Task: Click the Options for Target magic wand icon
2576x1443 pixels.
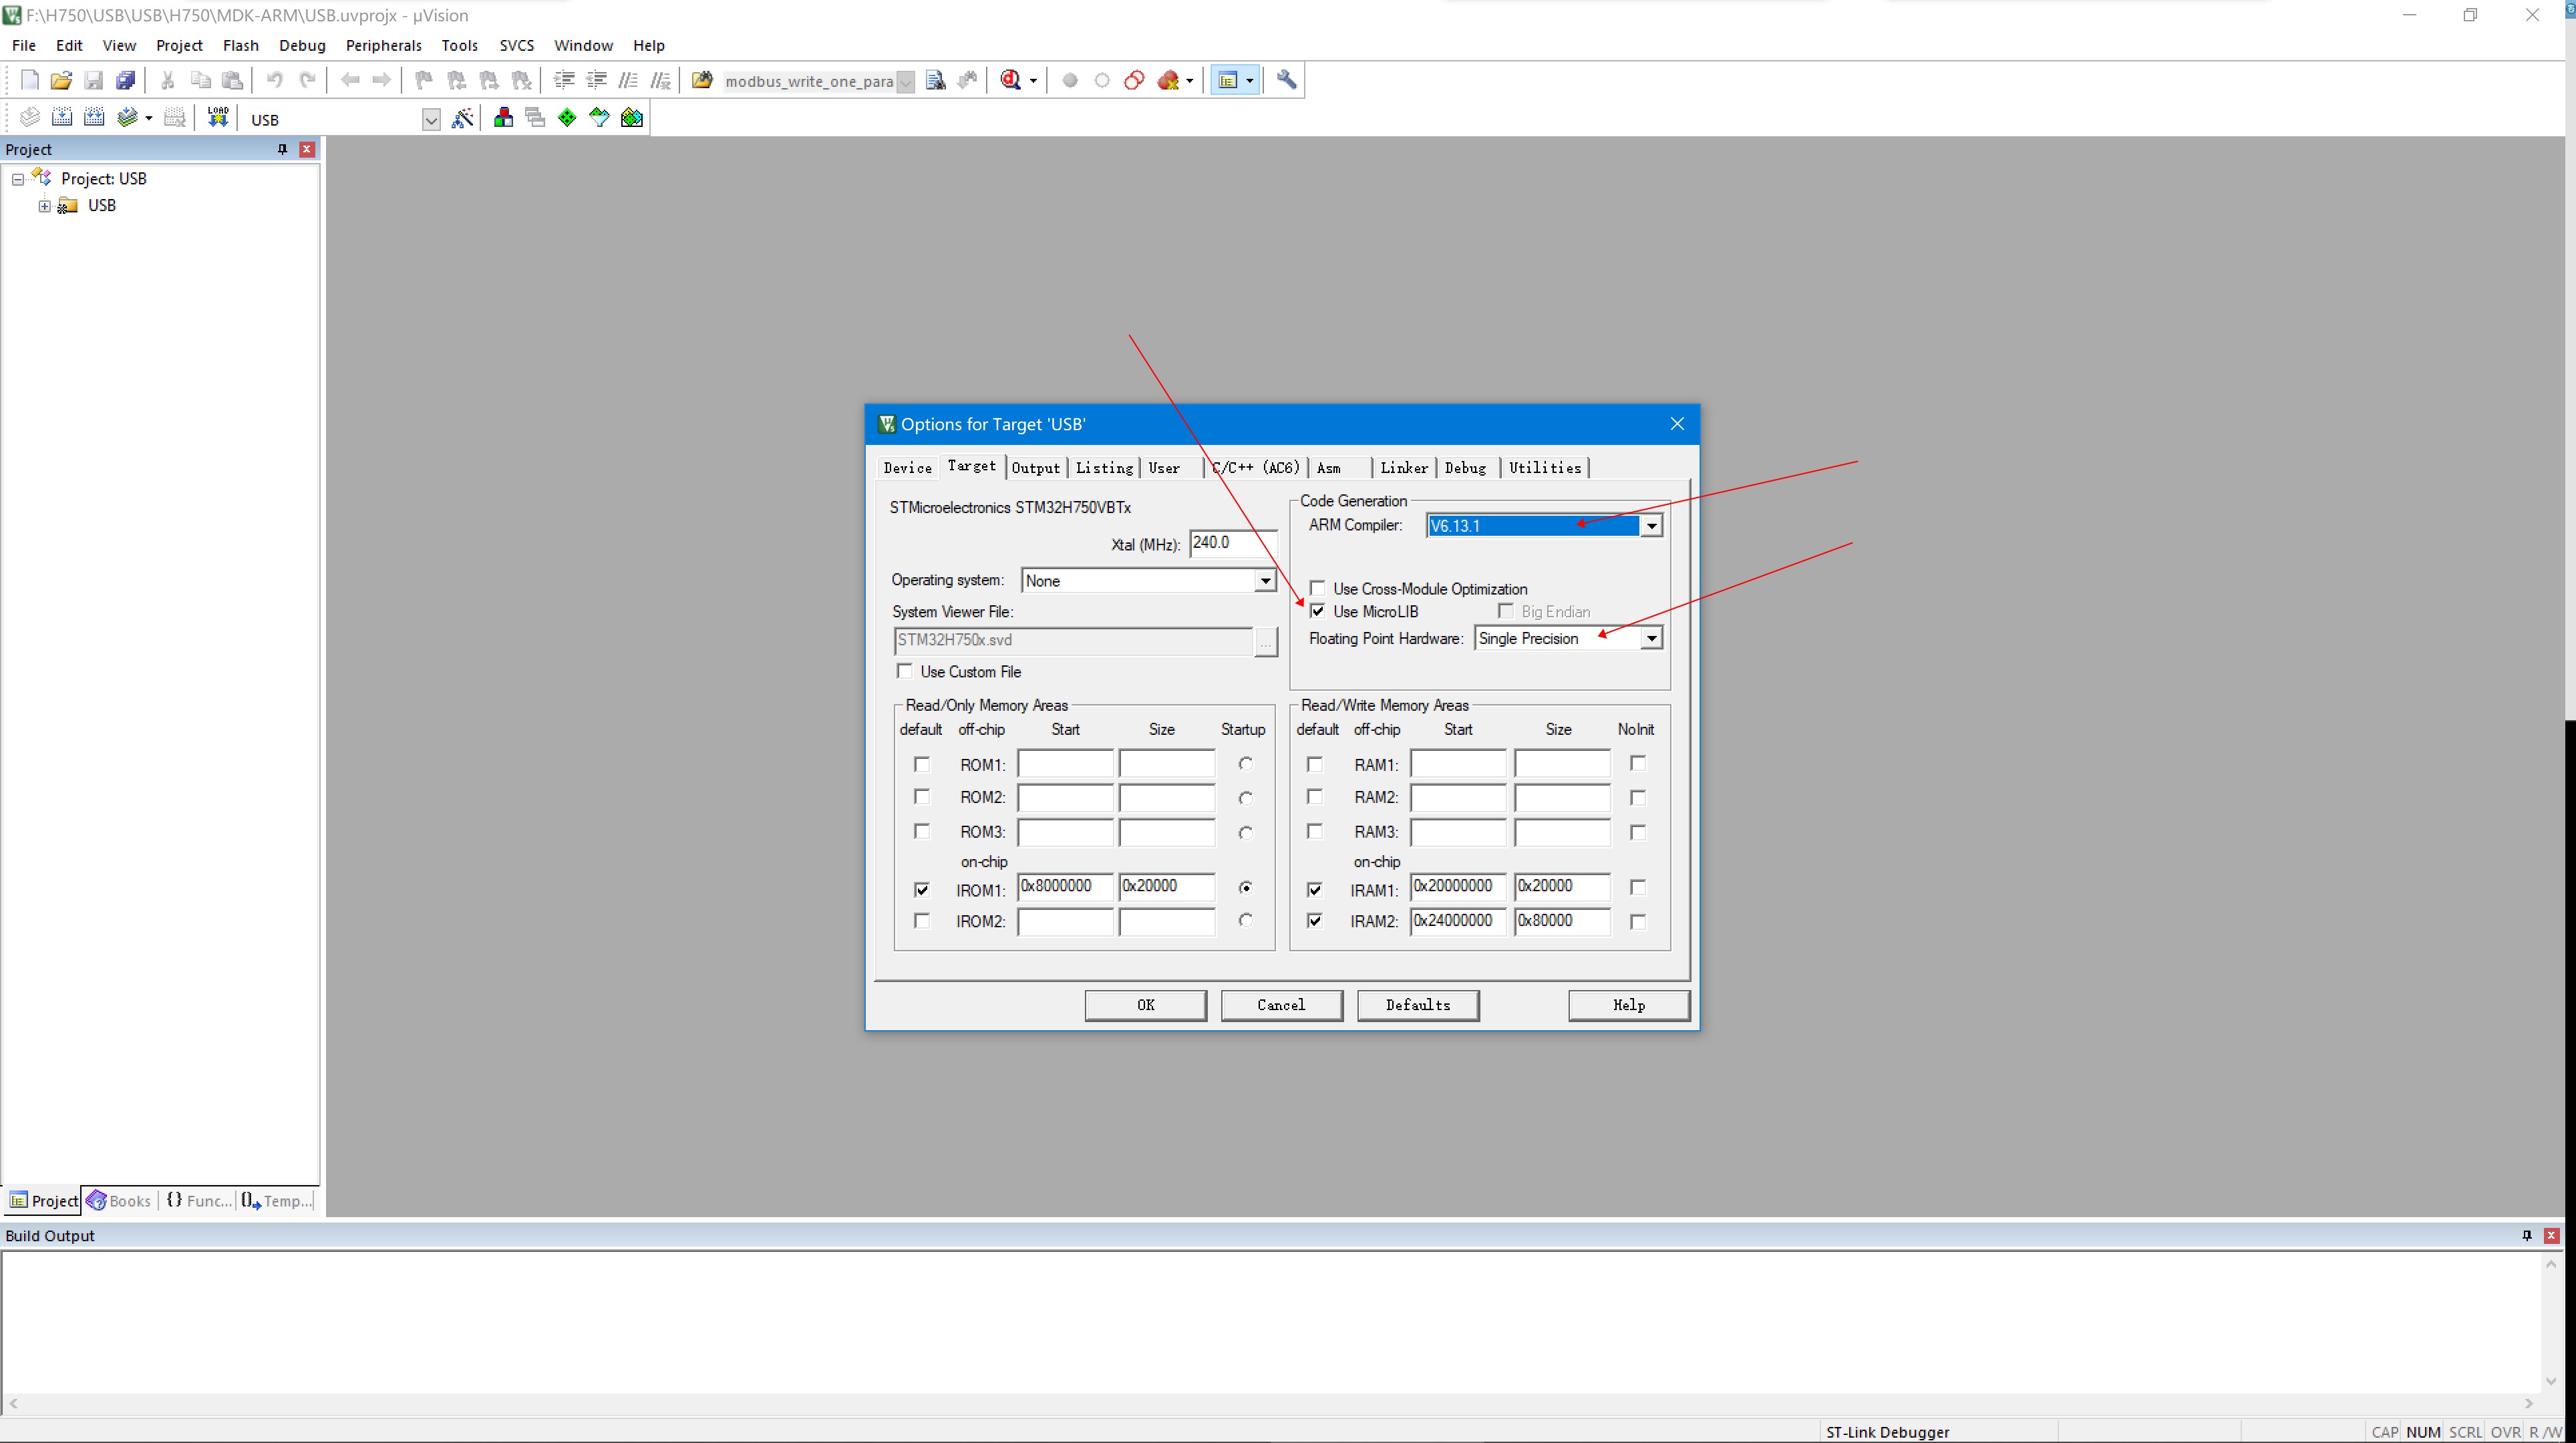Action: (x=462, y=118)
